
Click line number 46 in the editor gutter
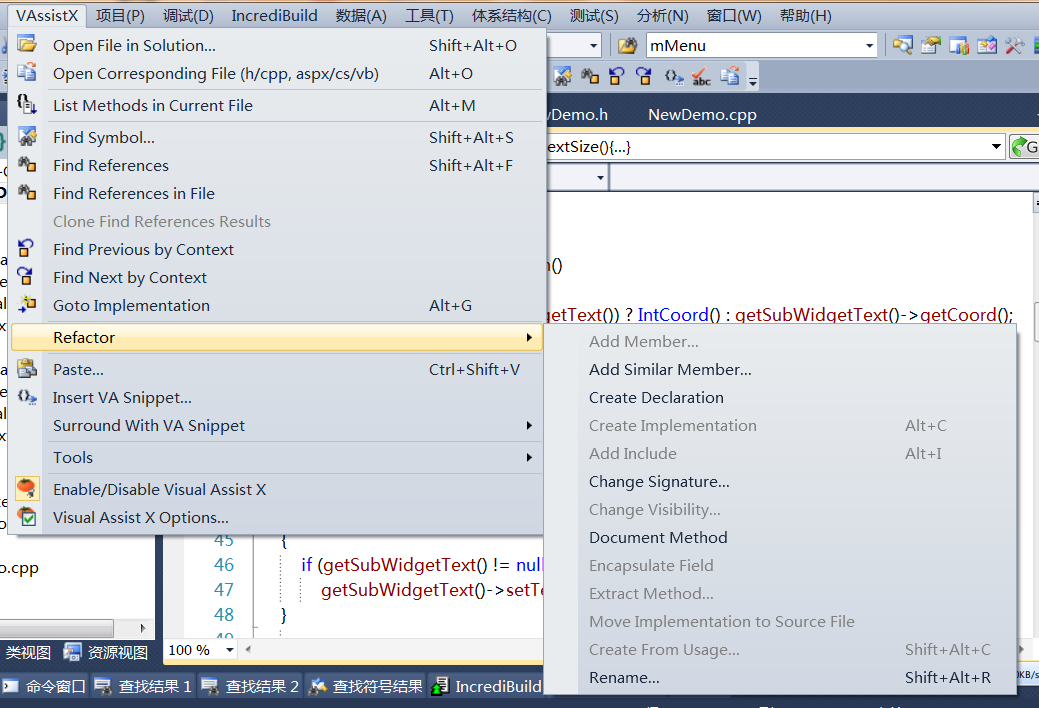tap(223, 564)
